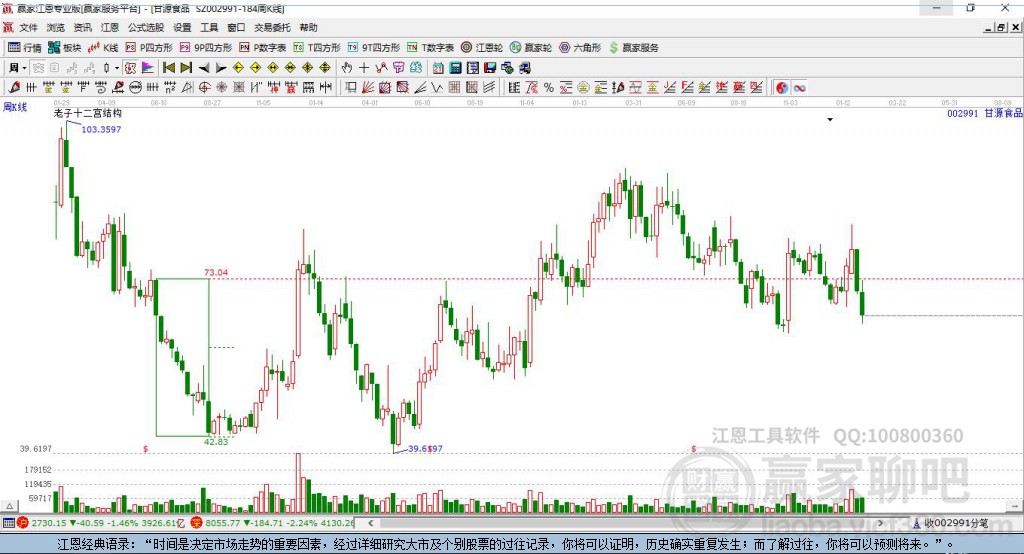Open the 文件 menu
1024x554 pixels.
pyautogui.click(x=28, y=27)
